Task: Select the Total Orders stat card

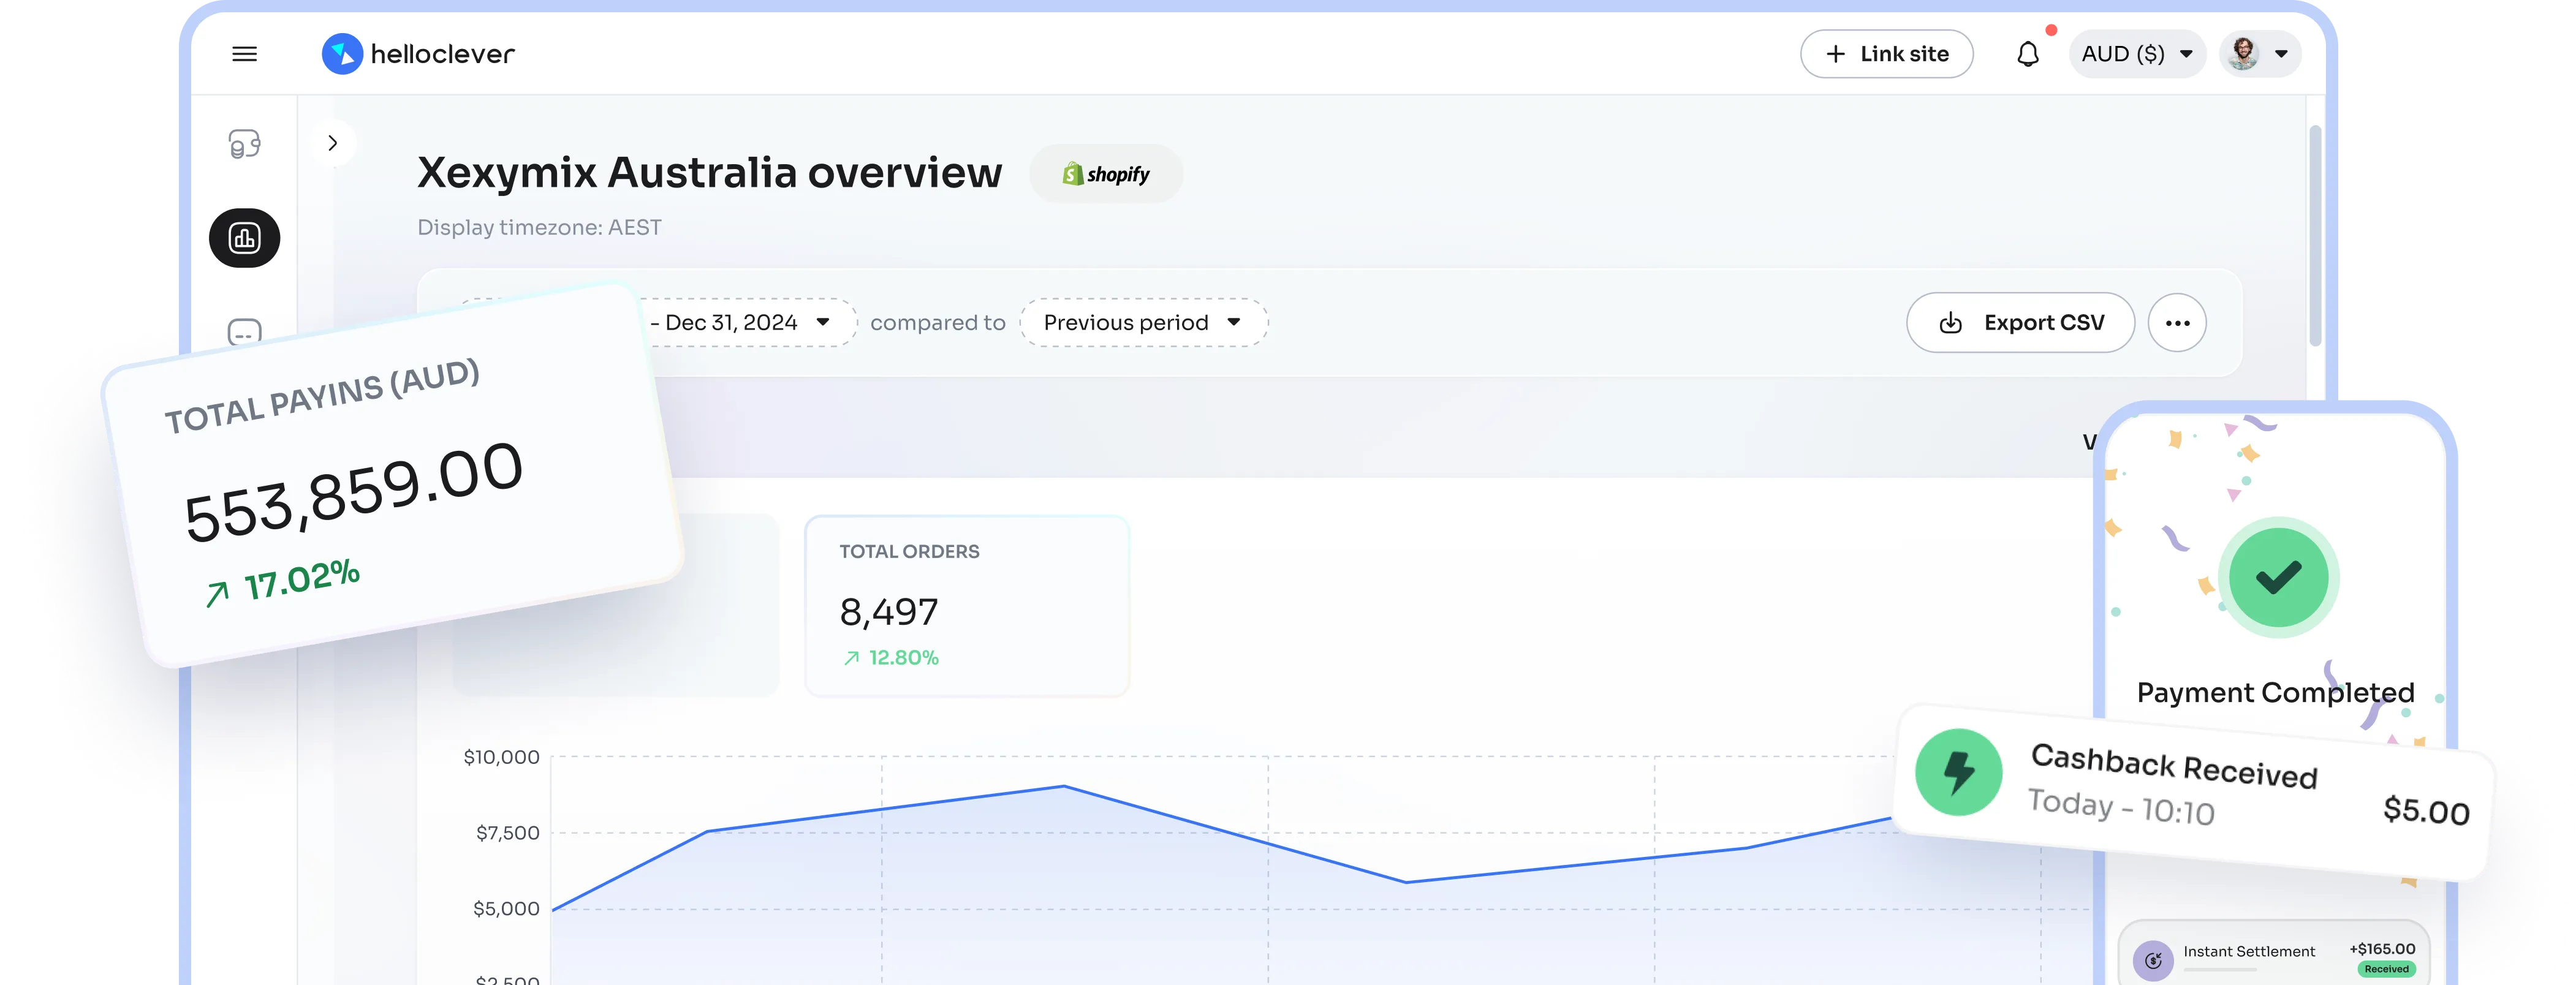Action: pyautogui.click(x=966, y=605)
